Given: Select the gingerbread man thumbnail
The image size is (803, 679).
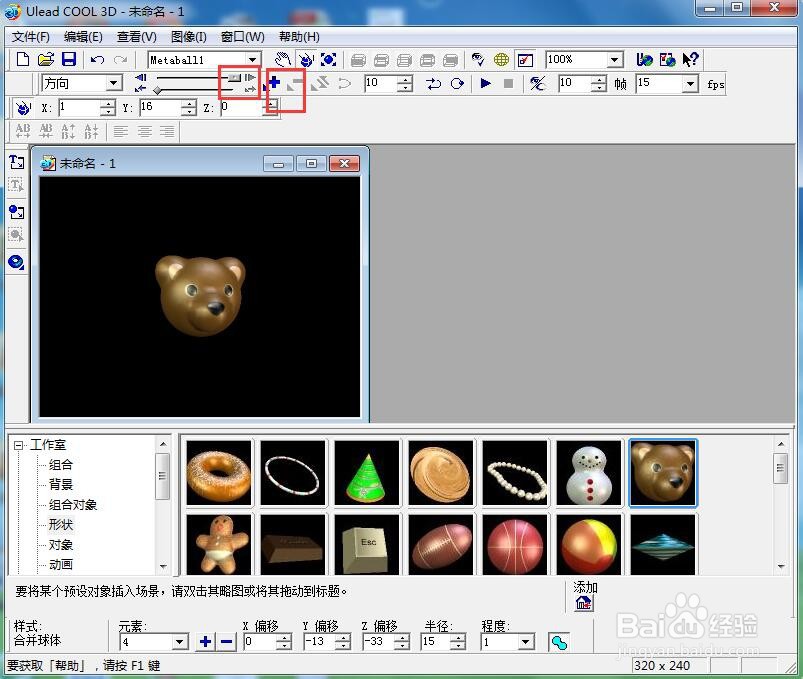Looking at the screenshot, I should click(x=219, y=544).
